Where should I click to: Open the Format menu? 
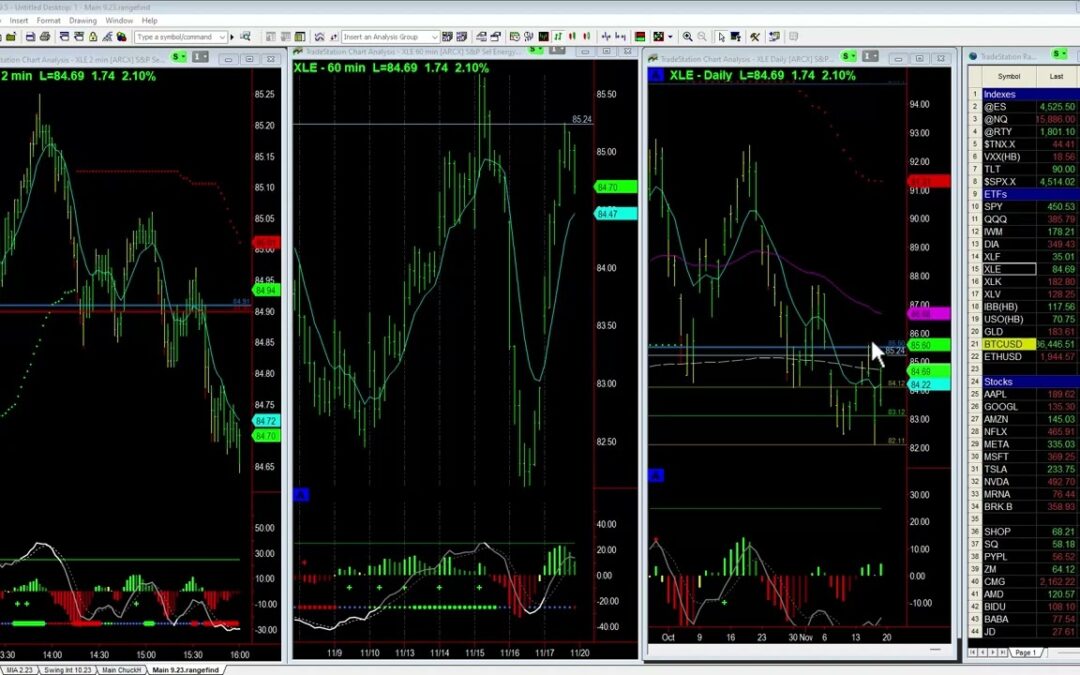(x=48, y=21)
